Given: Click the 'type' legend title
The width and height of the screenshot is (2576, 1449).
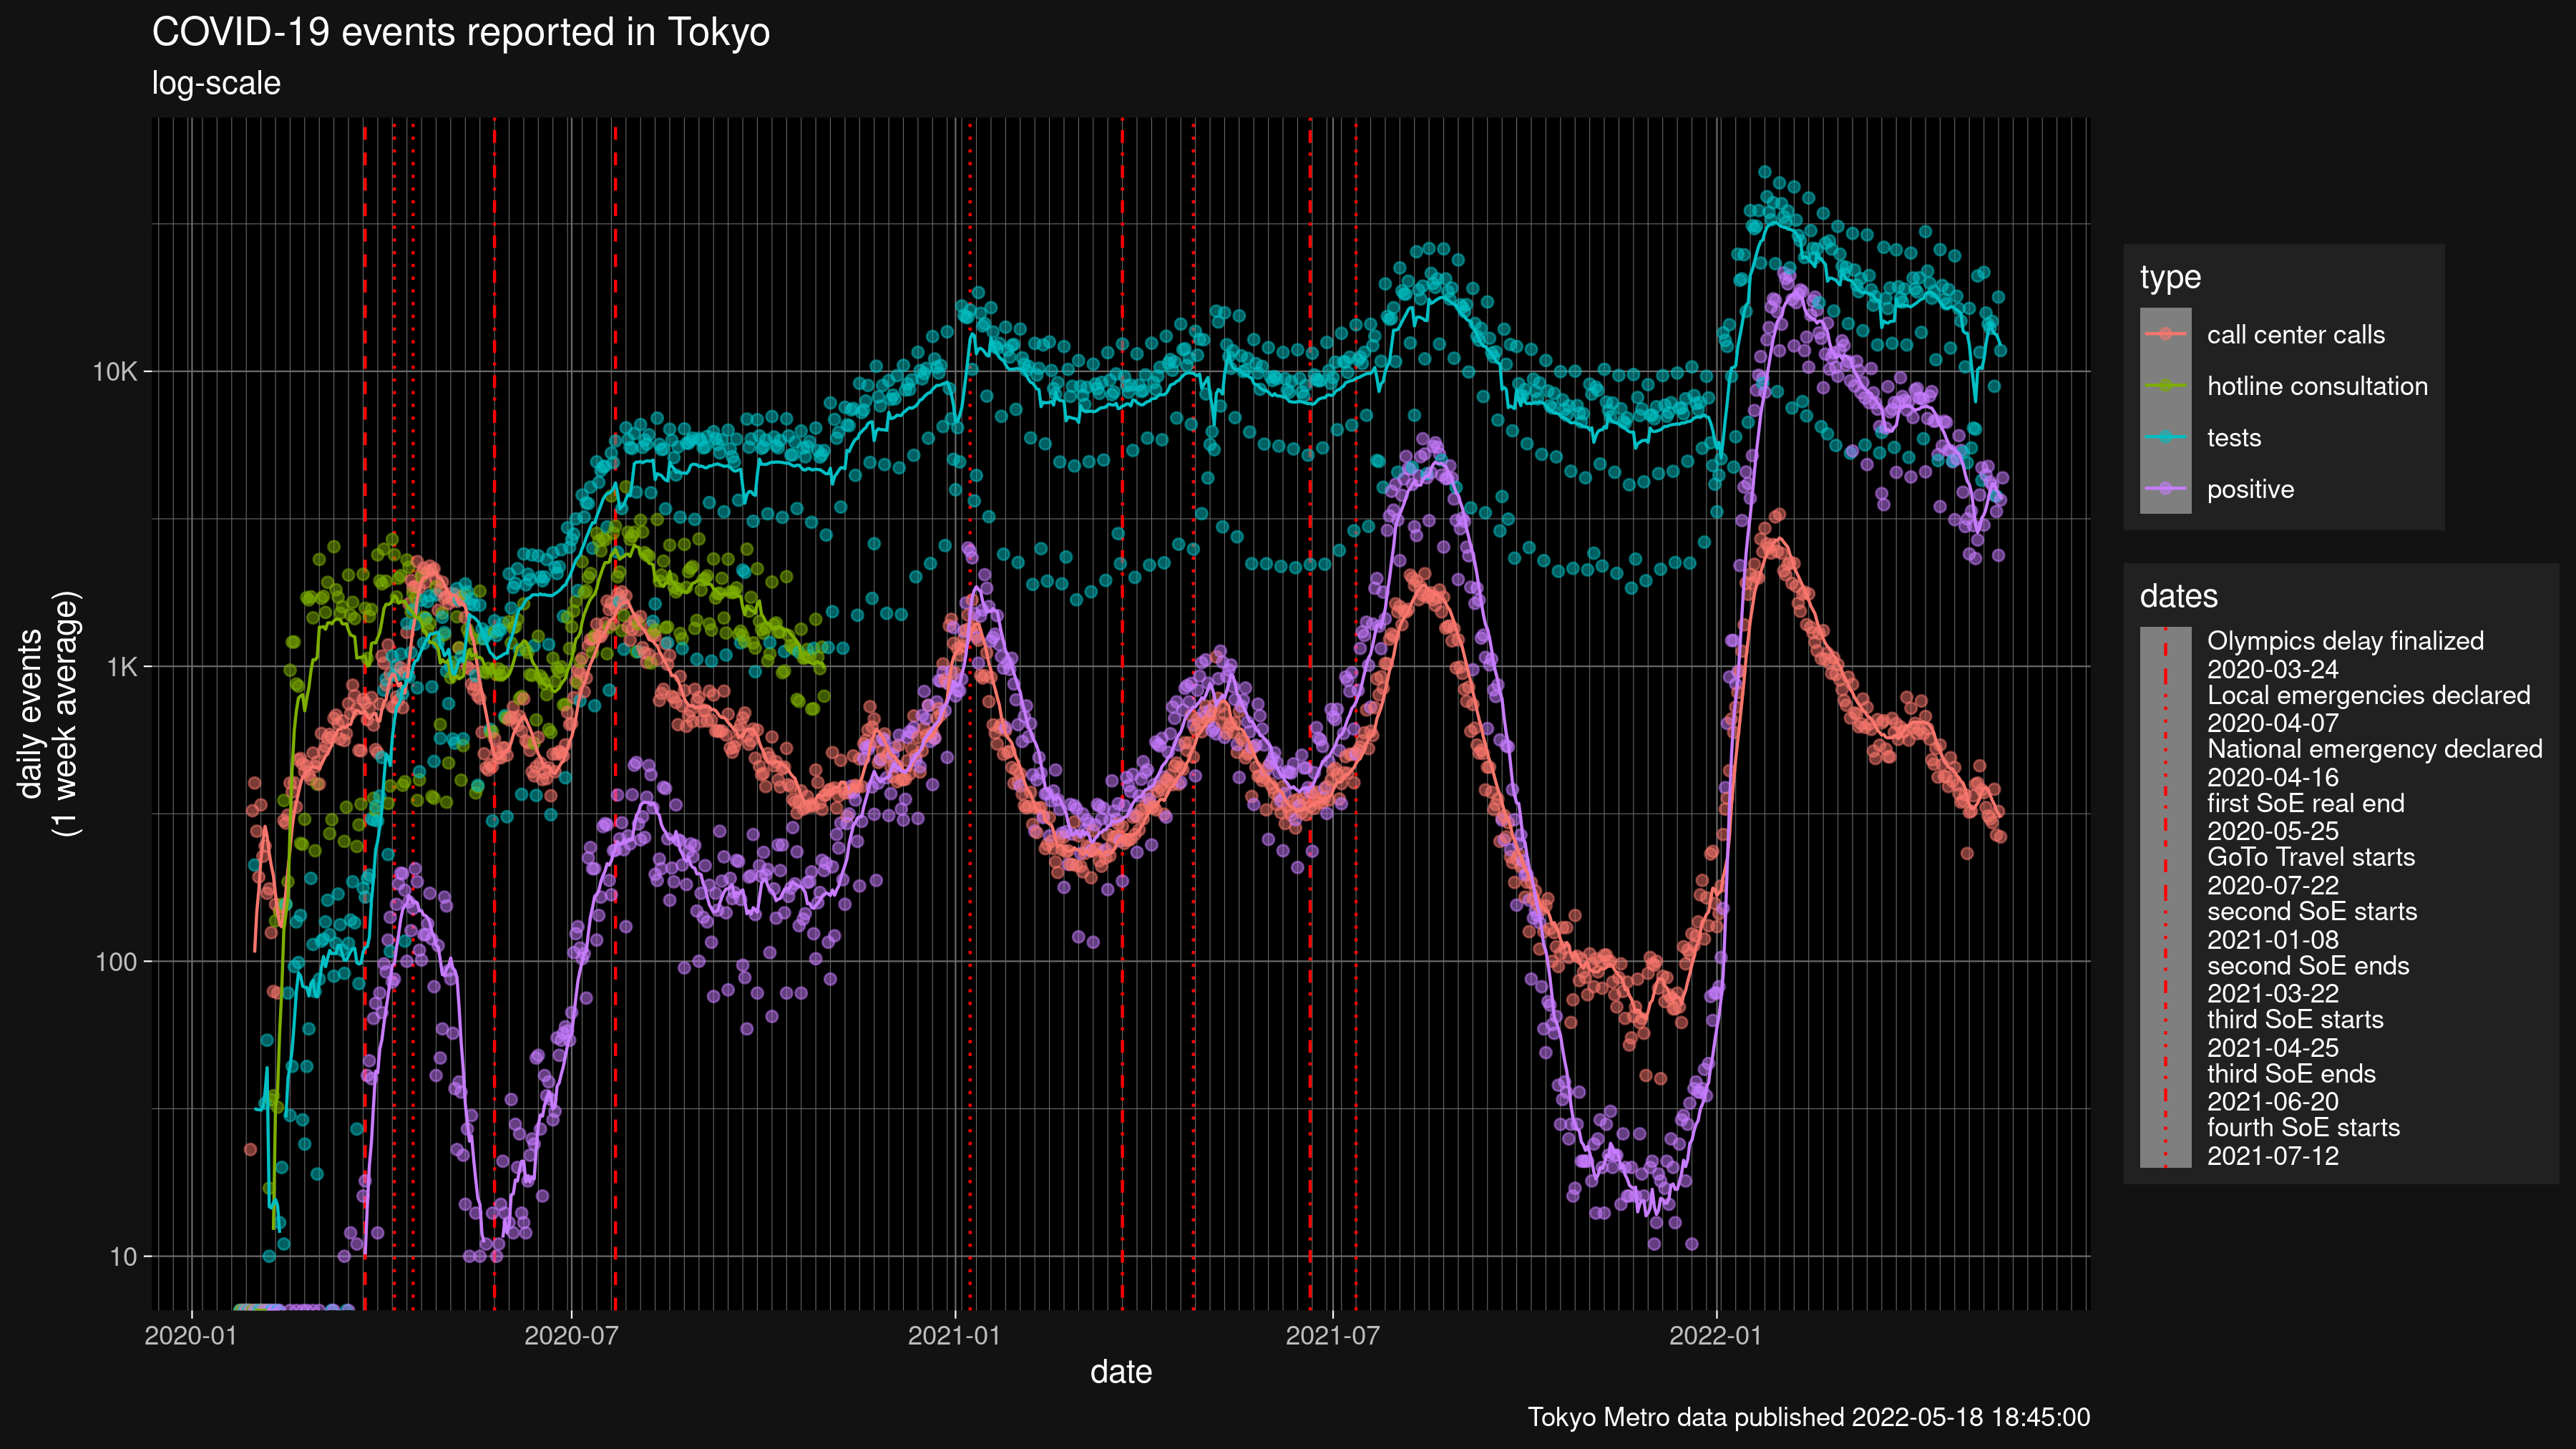Looking at the screenshot, I should coord(2170,277).
